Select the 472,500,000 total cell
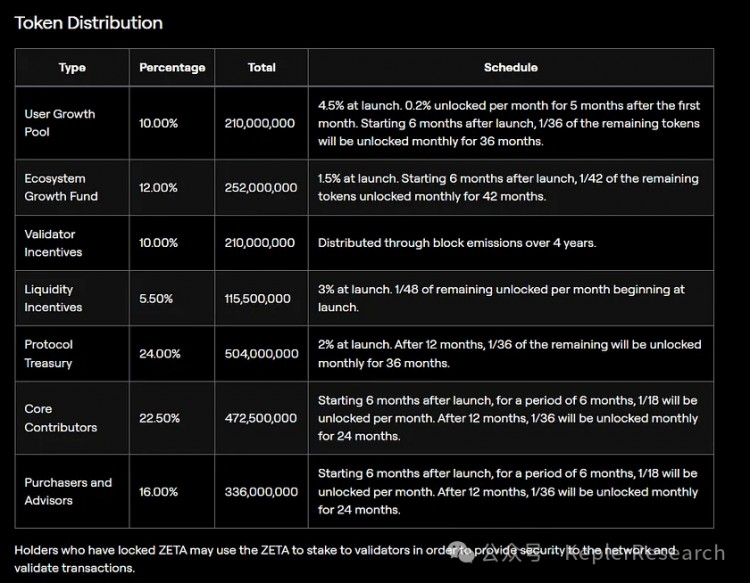750x583 pixels. [262, 418]
